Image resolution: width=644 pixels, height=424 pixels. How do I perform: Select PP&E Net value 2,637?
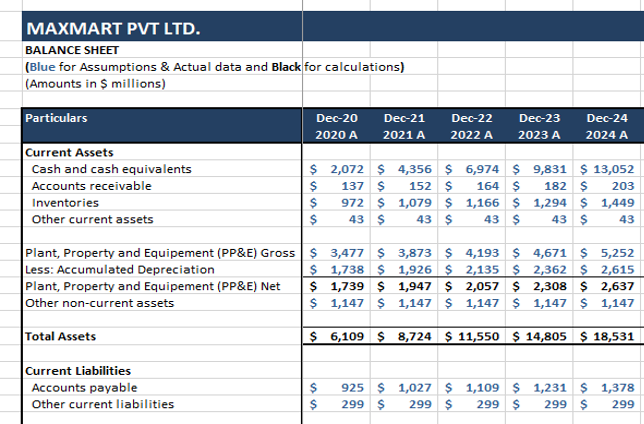(618, 286)
